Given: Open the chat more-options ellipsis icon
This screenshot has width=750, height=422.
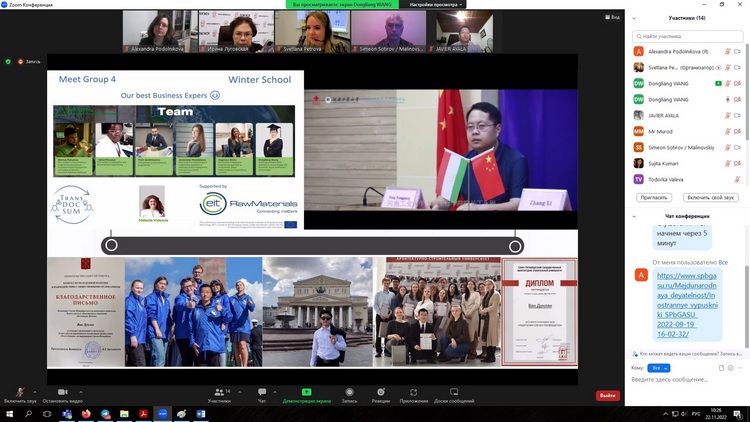Looking at the screenshot, I should pos(739,368).
